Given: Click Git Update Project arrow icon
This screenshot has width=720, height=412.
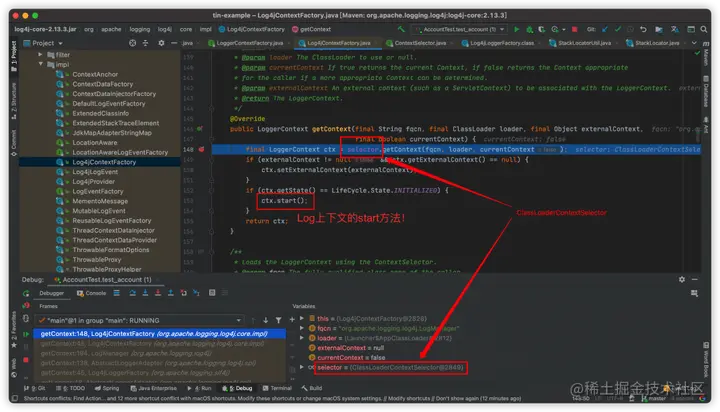Looking at the screenshot, I should 605,29.
